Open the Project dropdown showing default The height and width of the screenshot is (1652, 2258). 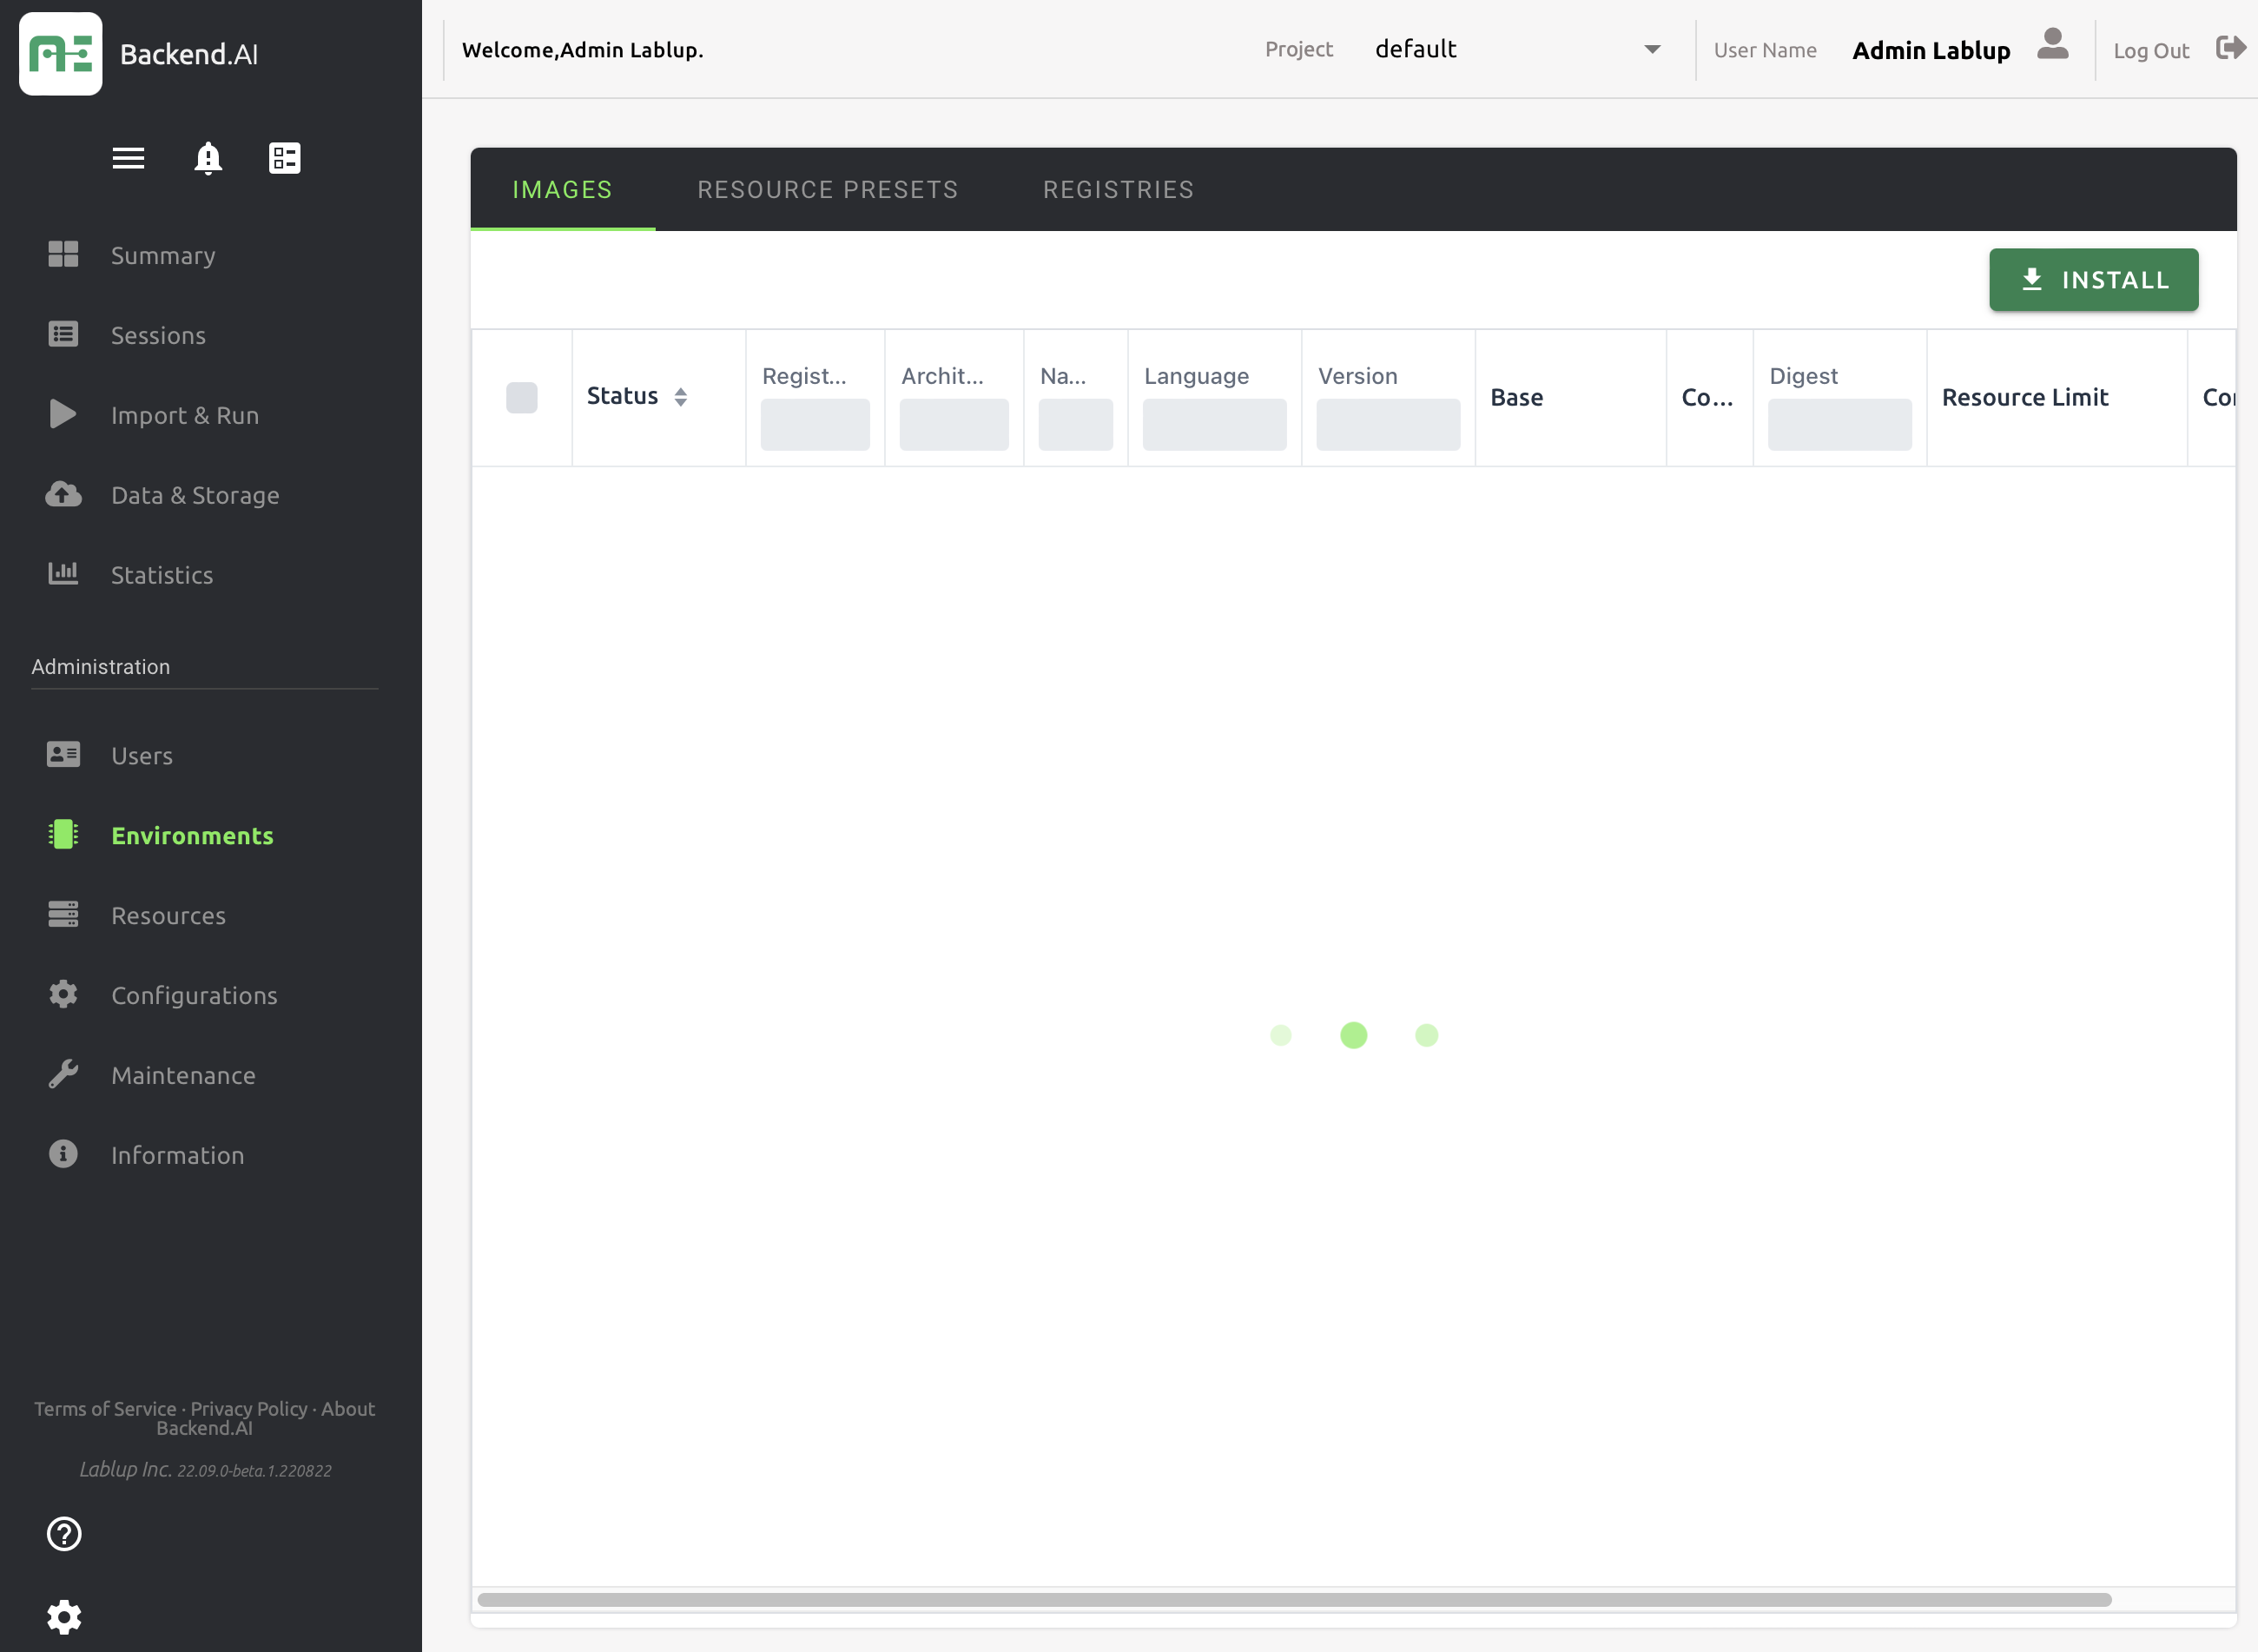[x=1651, y=48]
